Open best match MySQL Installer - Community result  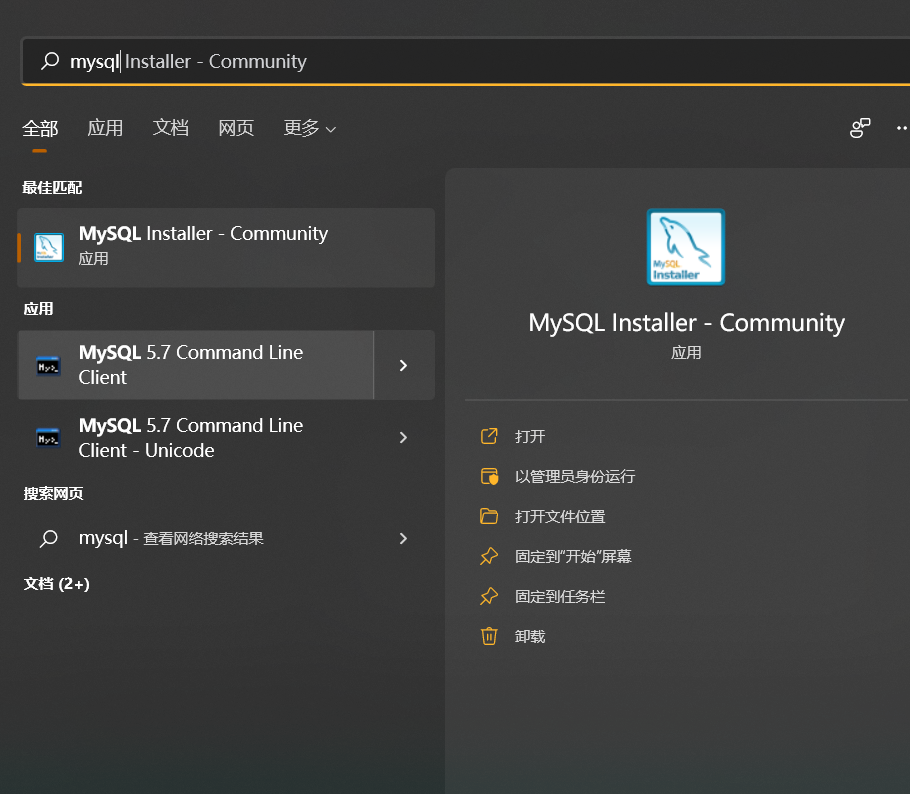(226, 247)
